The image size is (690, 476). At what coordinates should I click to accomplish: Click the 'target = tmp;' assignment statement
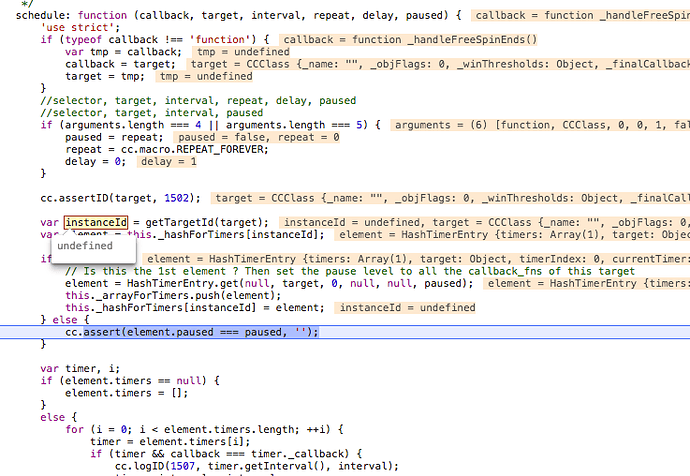pyautogui.click(x=105, y=77)
